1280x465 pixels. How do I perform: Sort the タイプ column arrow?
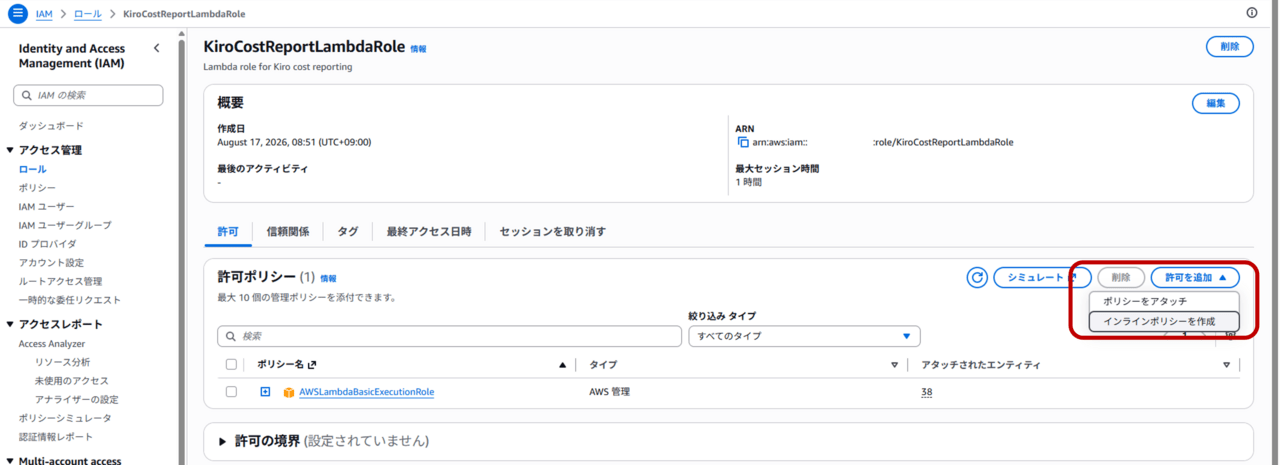pyautogui.click(x=895, y=365)
